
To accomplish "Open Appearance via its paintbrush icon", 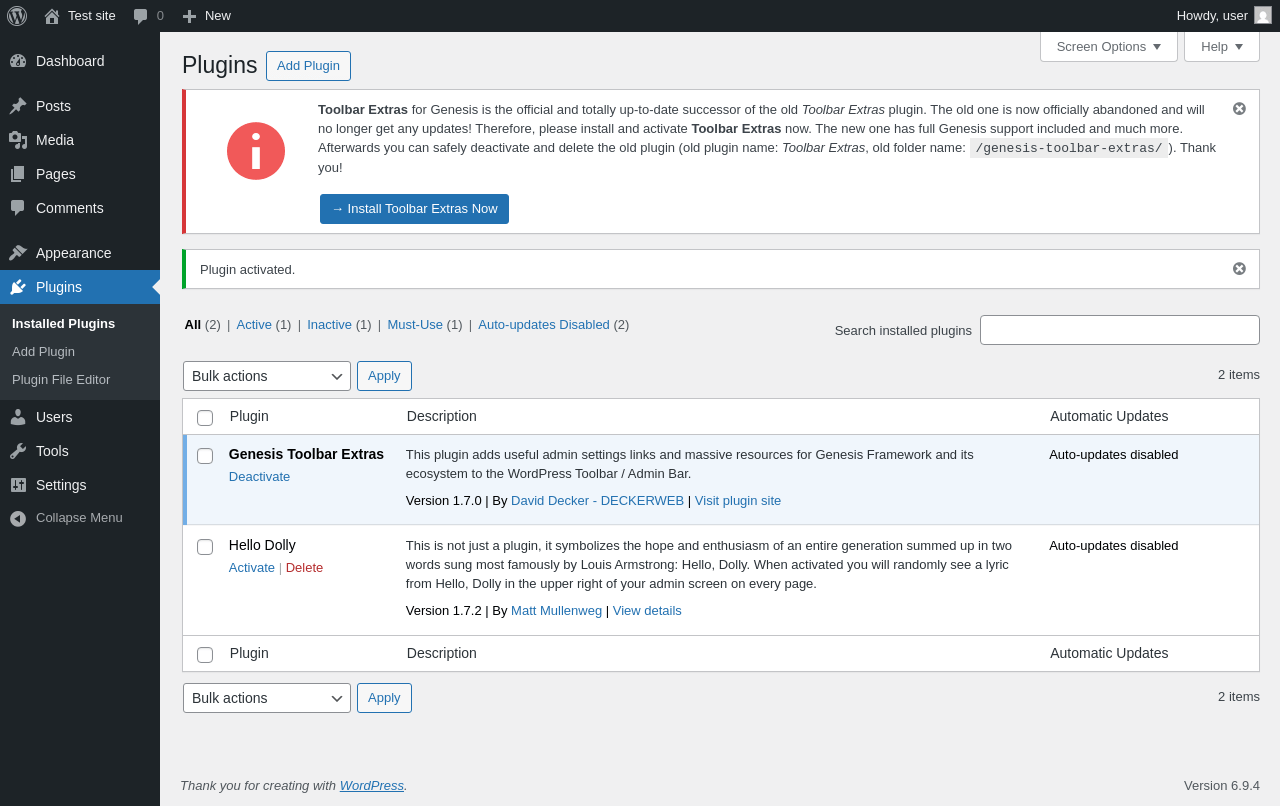I will coord(18,253).
